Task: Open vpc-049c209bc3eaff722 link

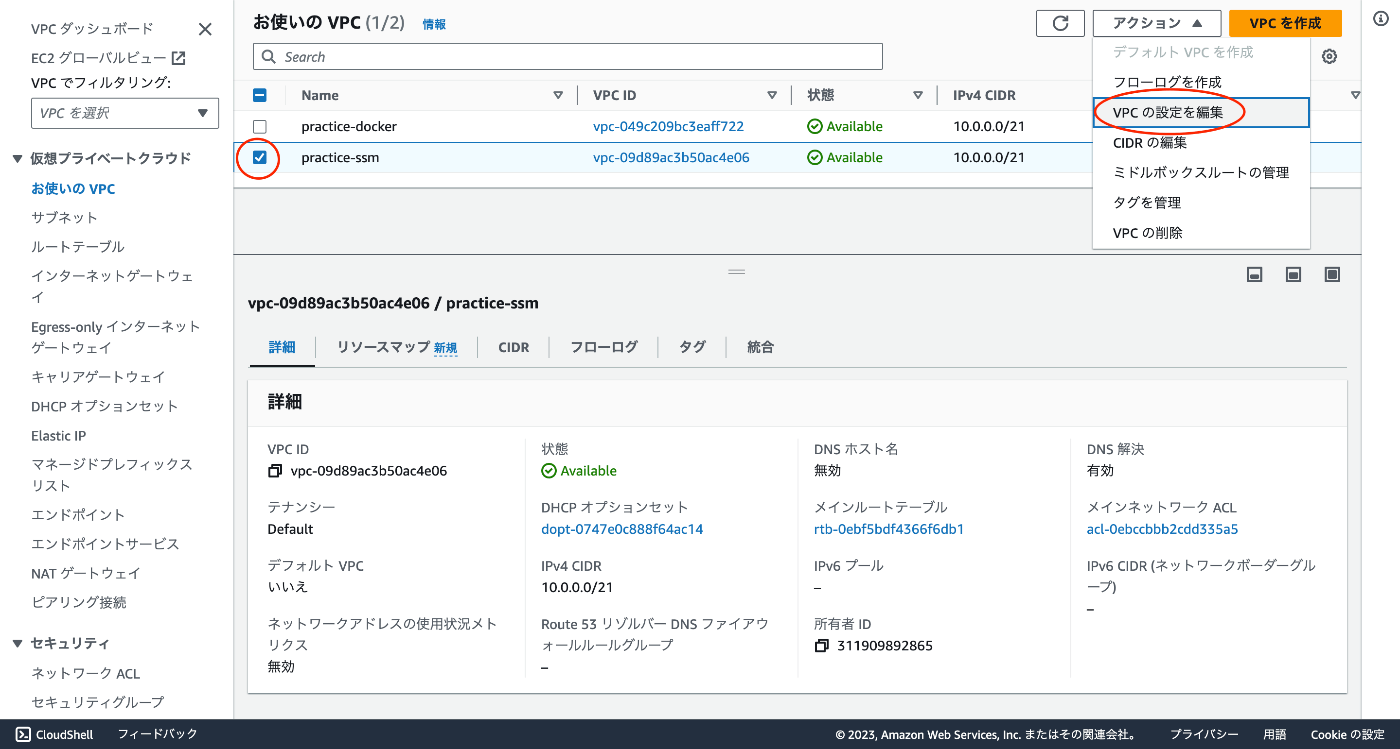Action: click(668, 127)
